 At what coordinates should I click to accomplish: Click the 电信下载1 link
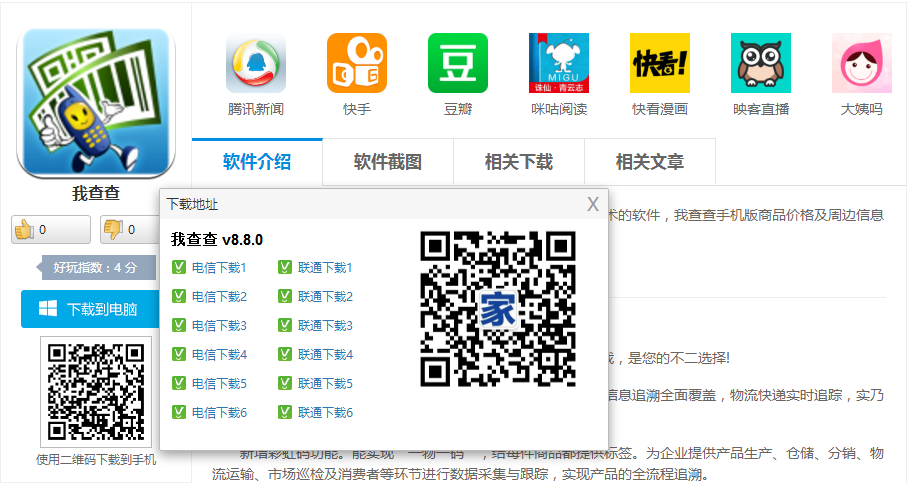[219, 268]
